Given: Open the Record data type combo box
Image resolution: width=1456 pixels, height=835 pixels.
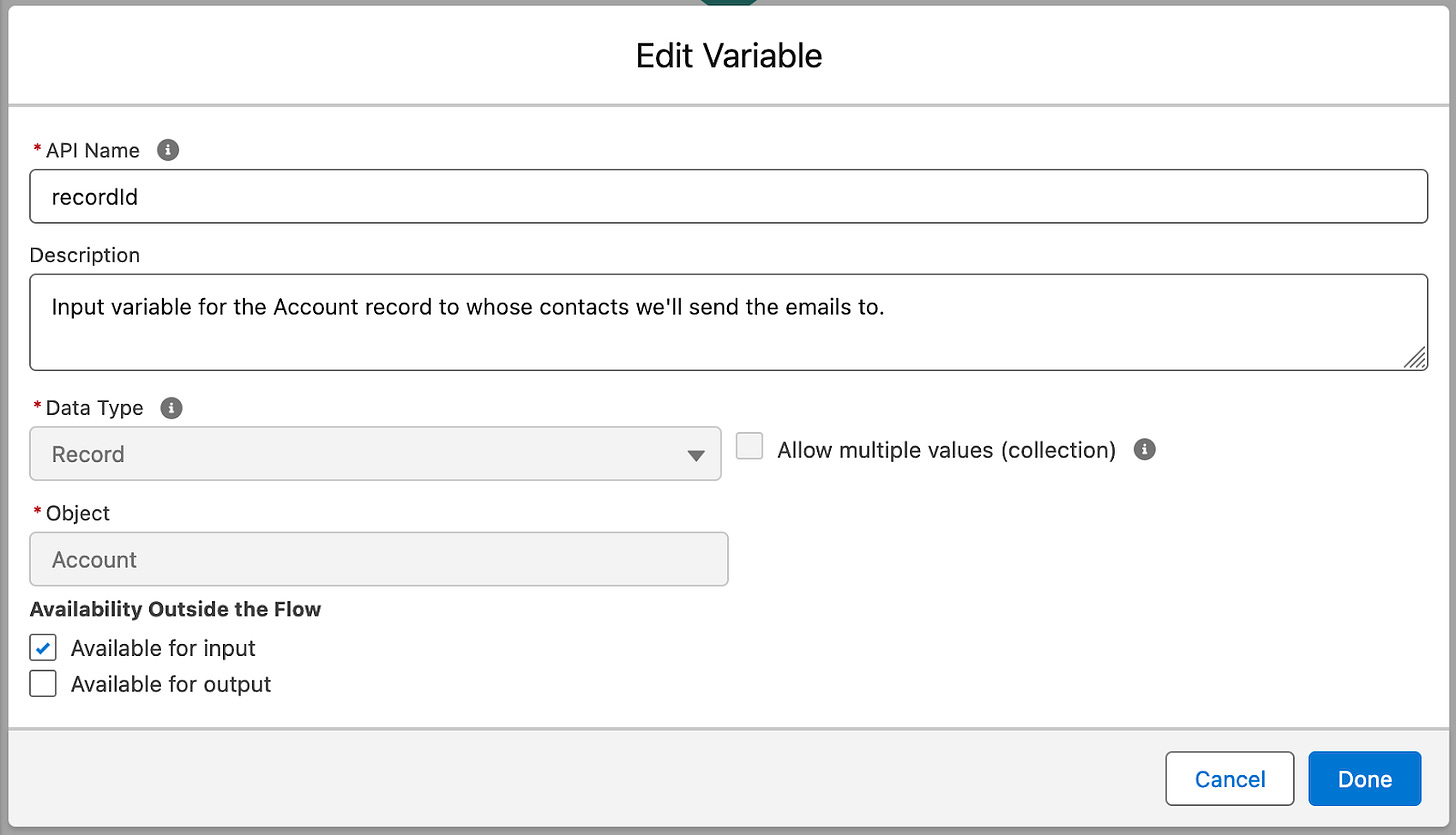Looking at the screenshot, I should [x=376, y=454].
